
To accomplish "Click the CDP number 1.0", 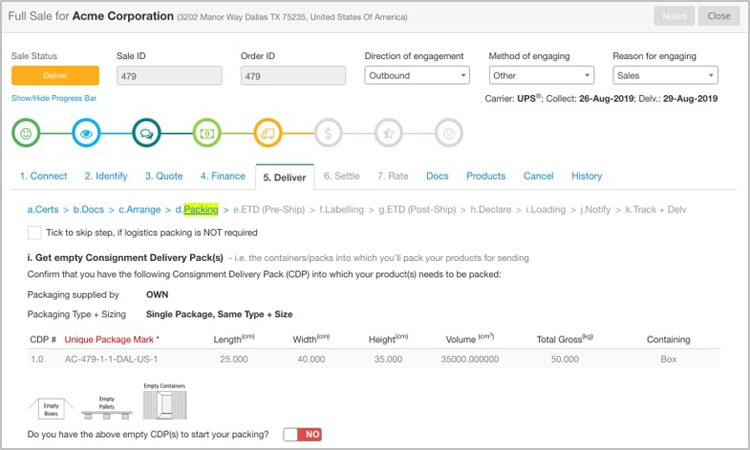I will tap(37, 359).
